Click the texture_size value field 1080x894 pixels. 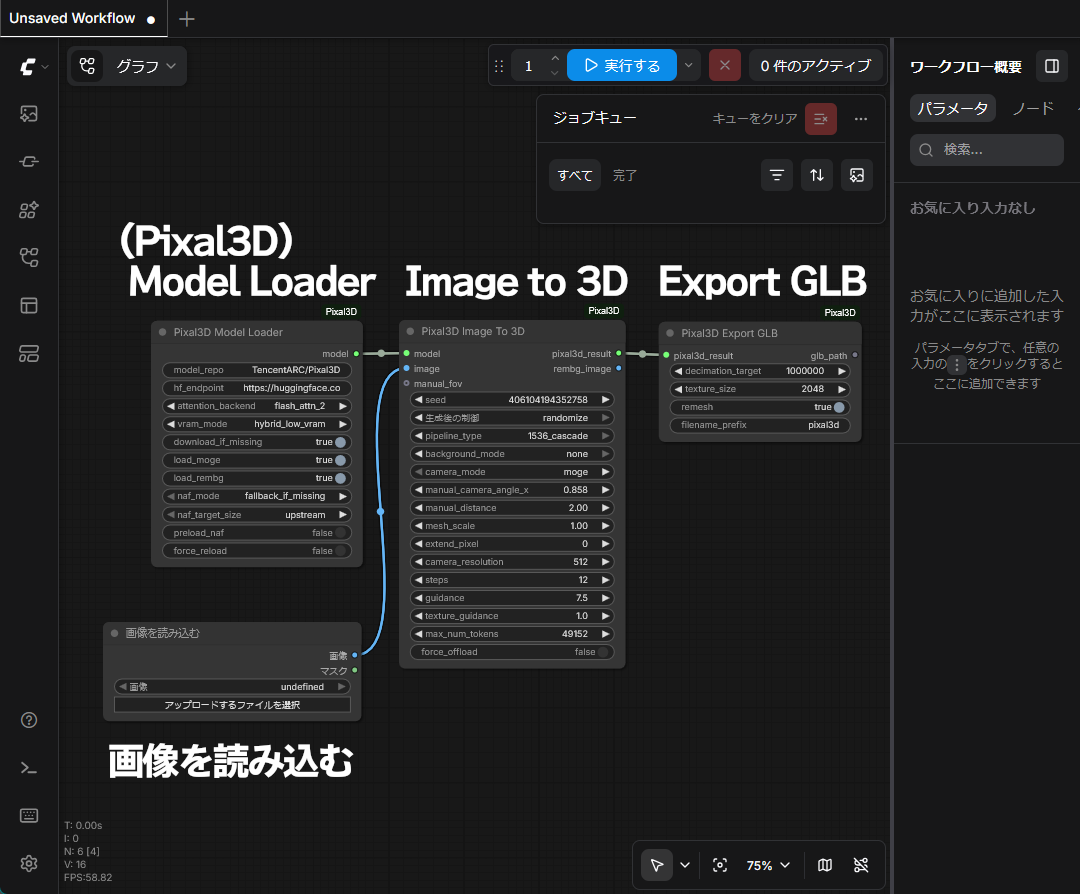pos(760,389)
